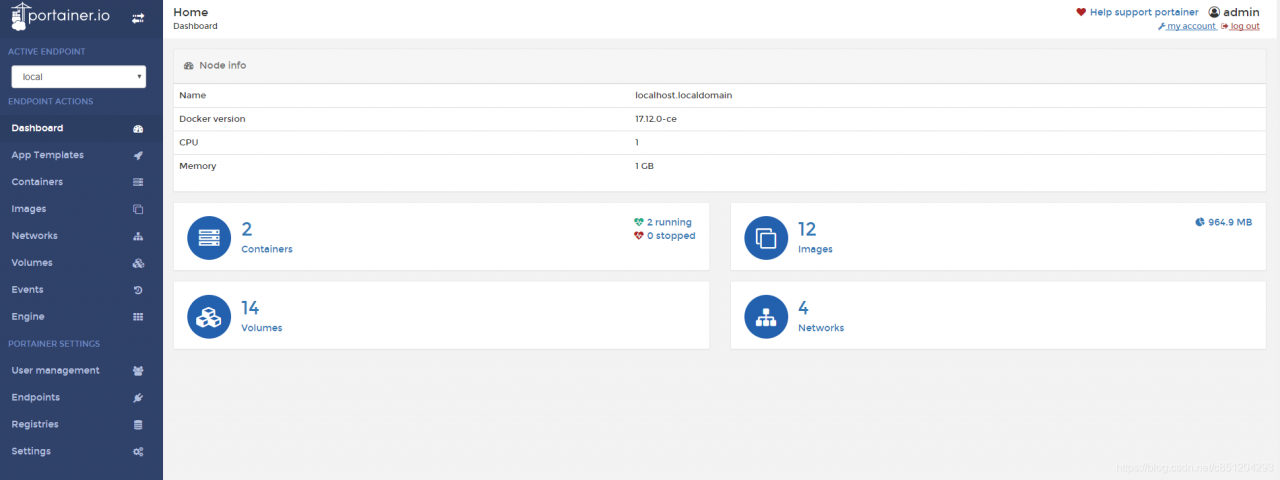The image size is (1280, 480).
Task: Click the Dashboard gauge icon
Action: pyautogui.click(x=138, y=129)
